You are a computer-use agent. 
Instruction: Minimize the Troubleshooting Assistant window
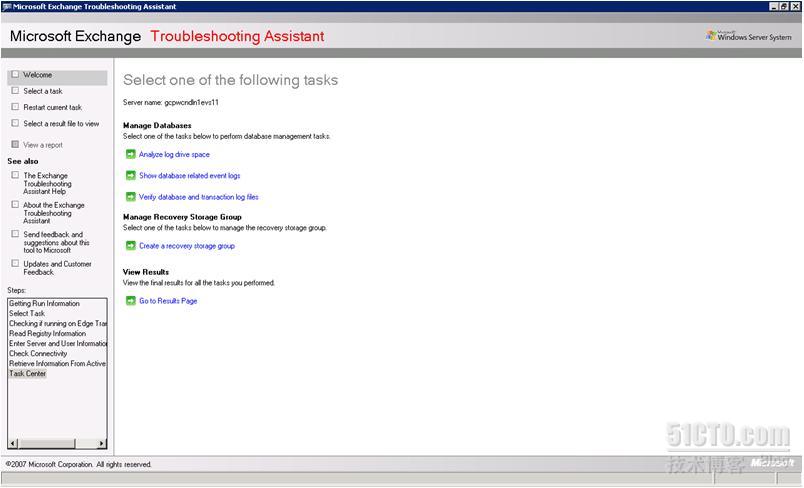pos(774,7)
